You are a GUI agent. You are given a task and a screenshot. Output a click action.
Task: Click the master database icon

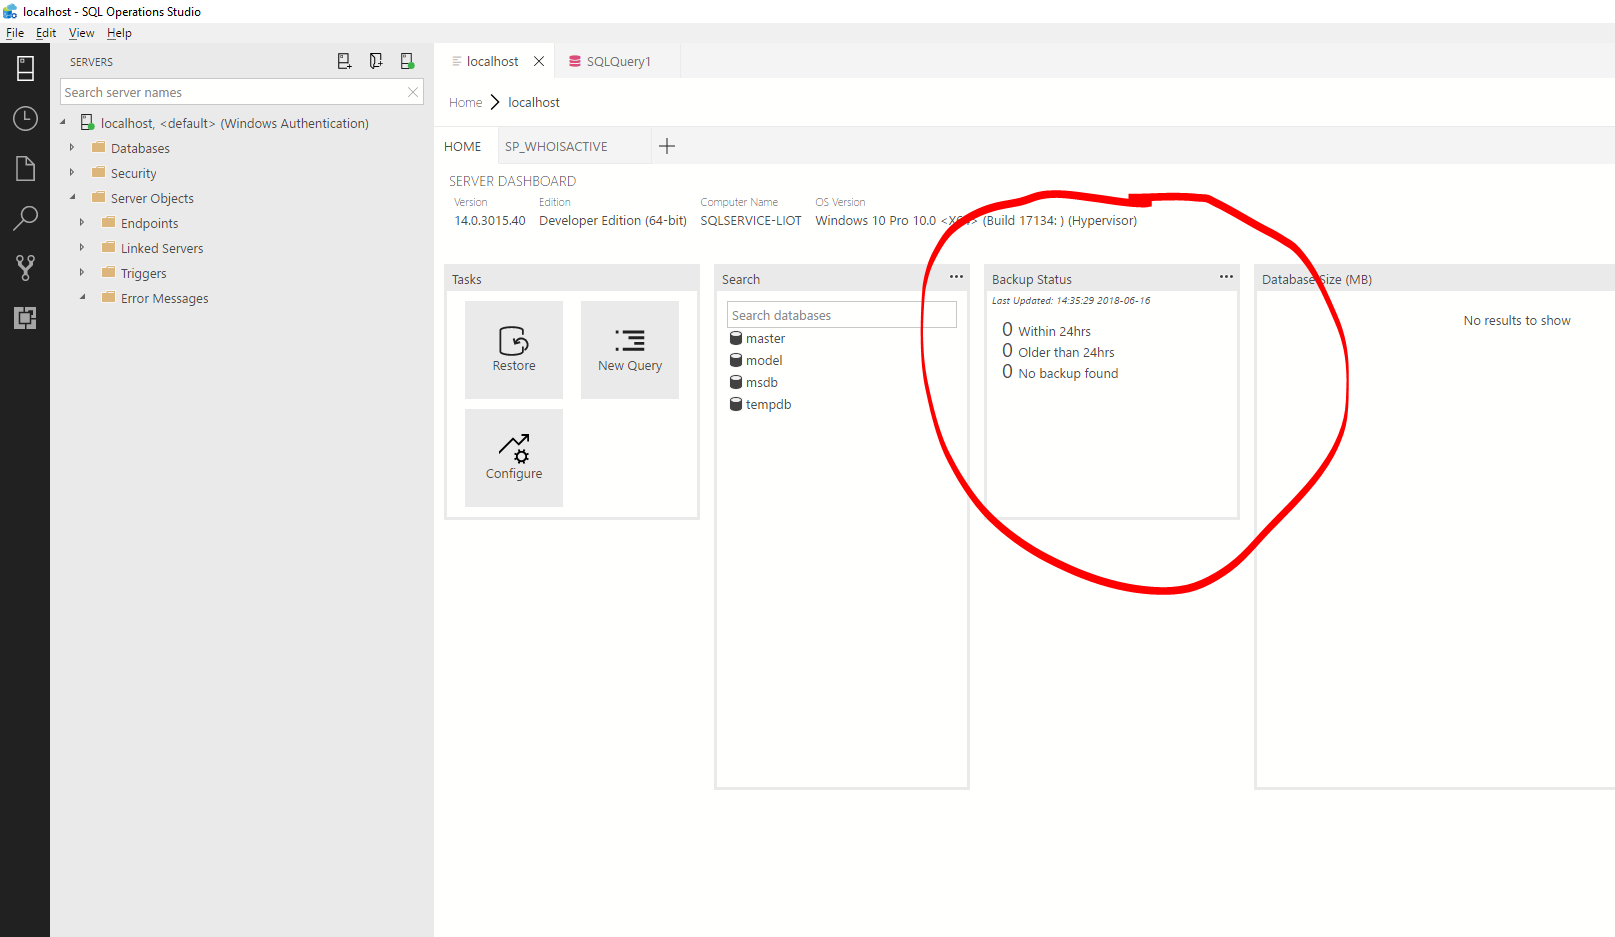(736, 338)
